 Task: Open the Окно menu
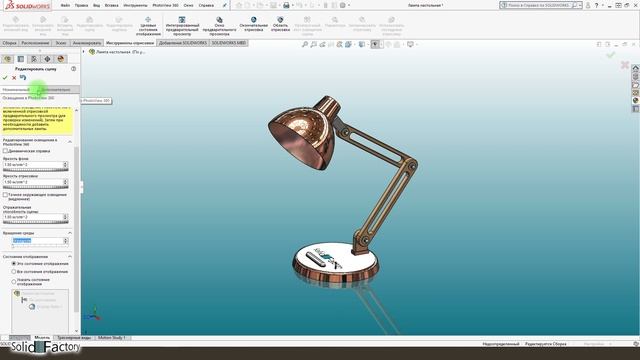coord(188,6)
